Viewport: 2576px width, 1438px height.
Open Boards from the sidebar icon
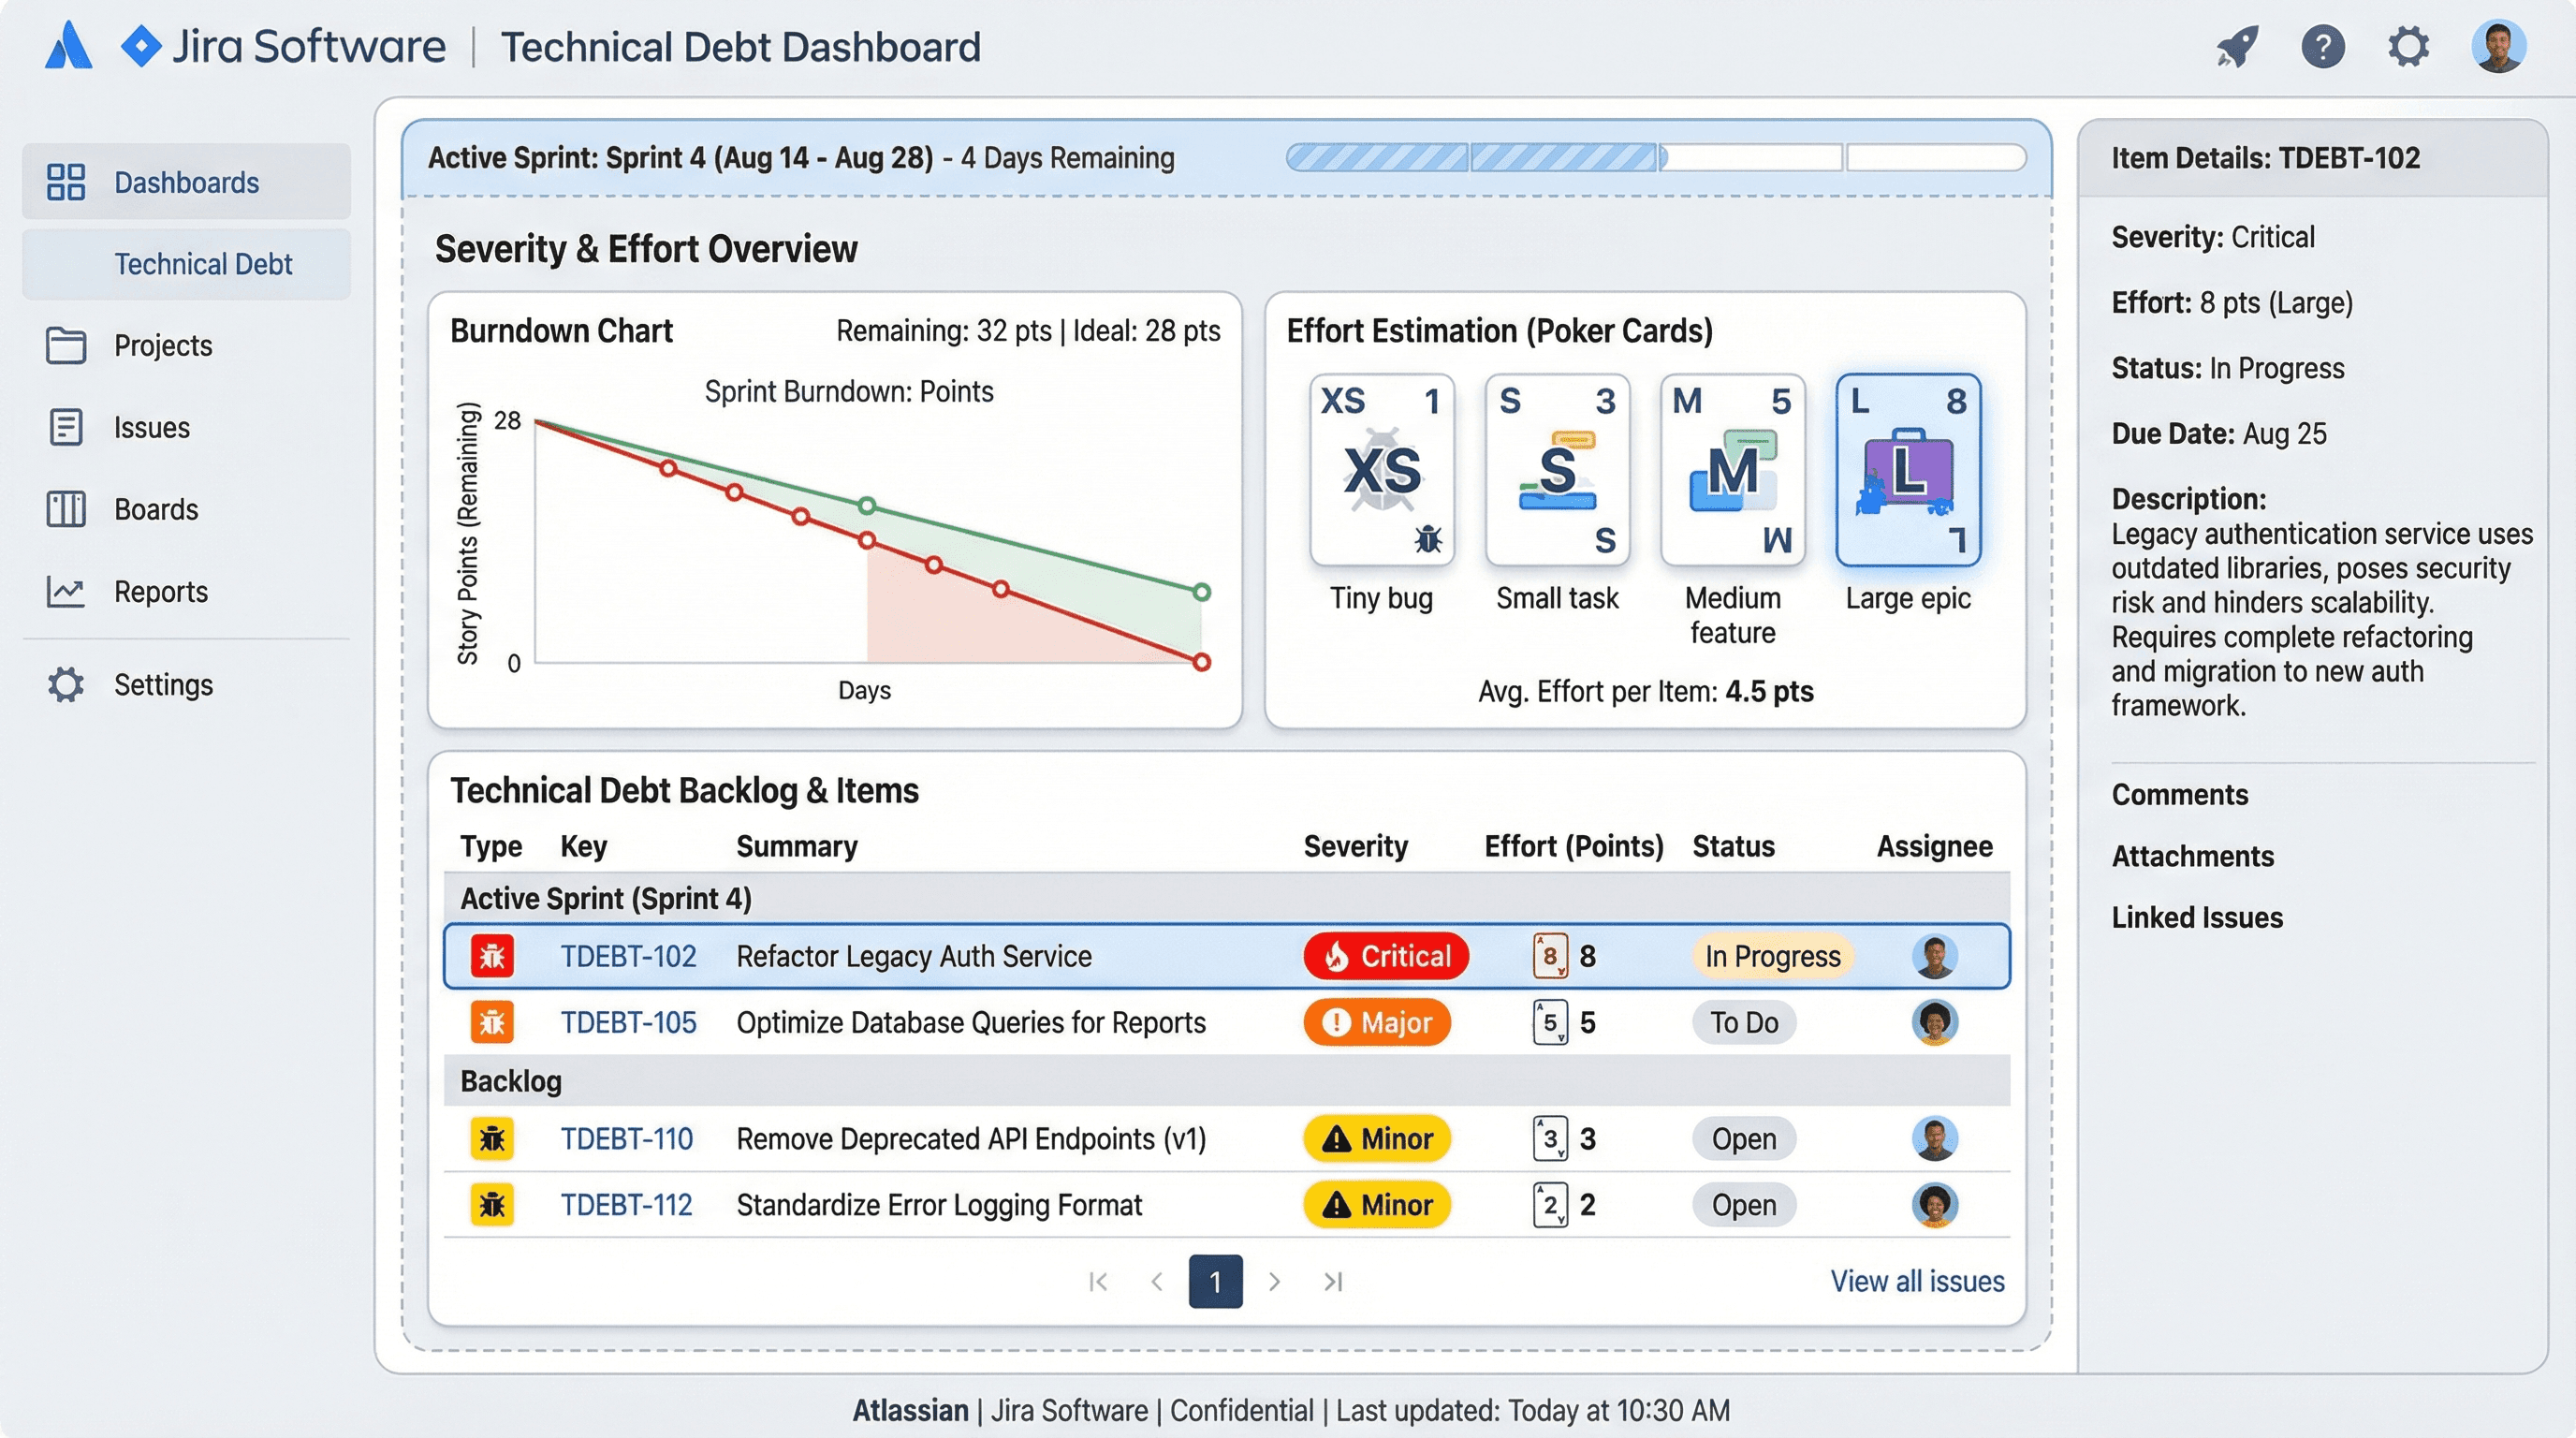66,509
